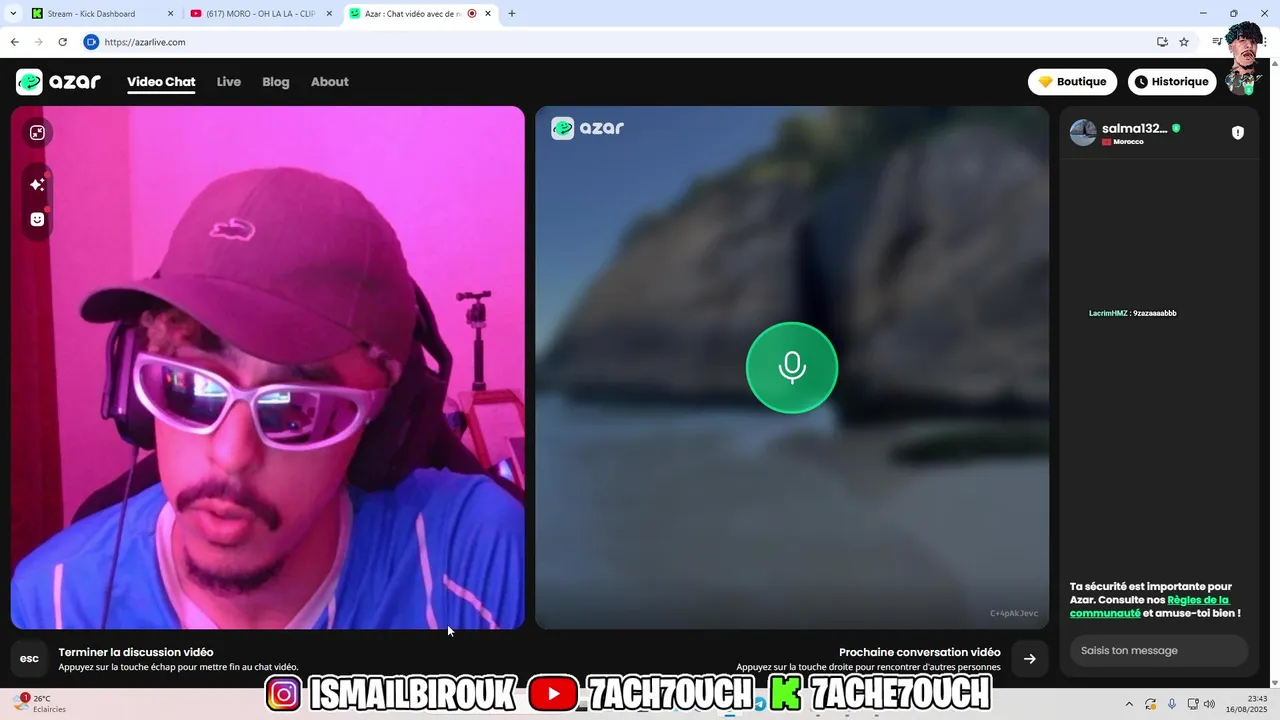
Task: Open the Règles de la communauté link
Action: click(x=1149, y=606)
